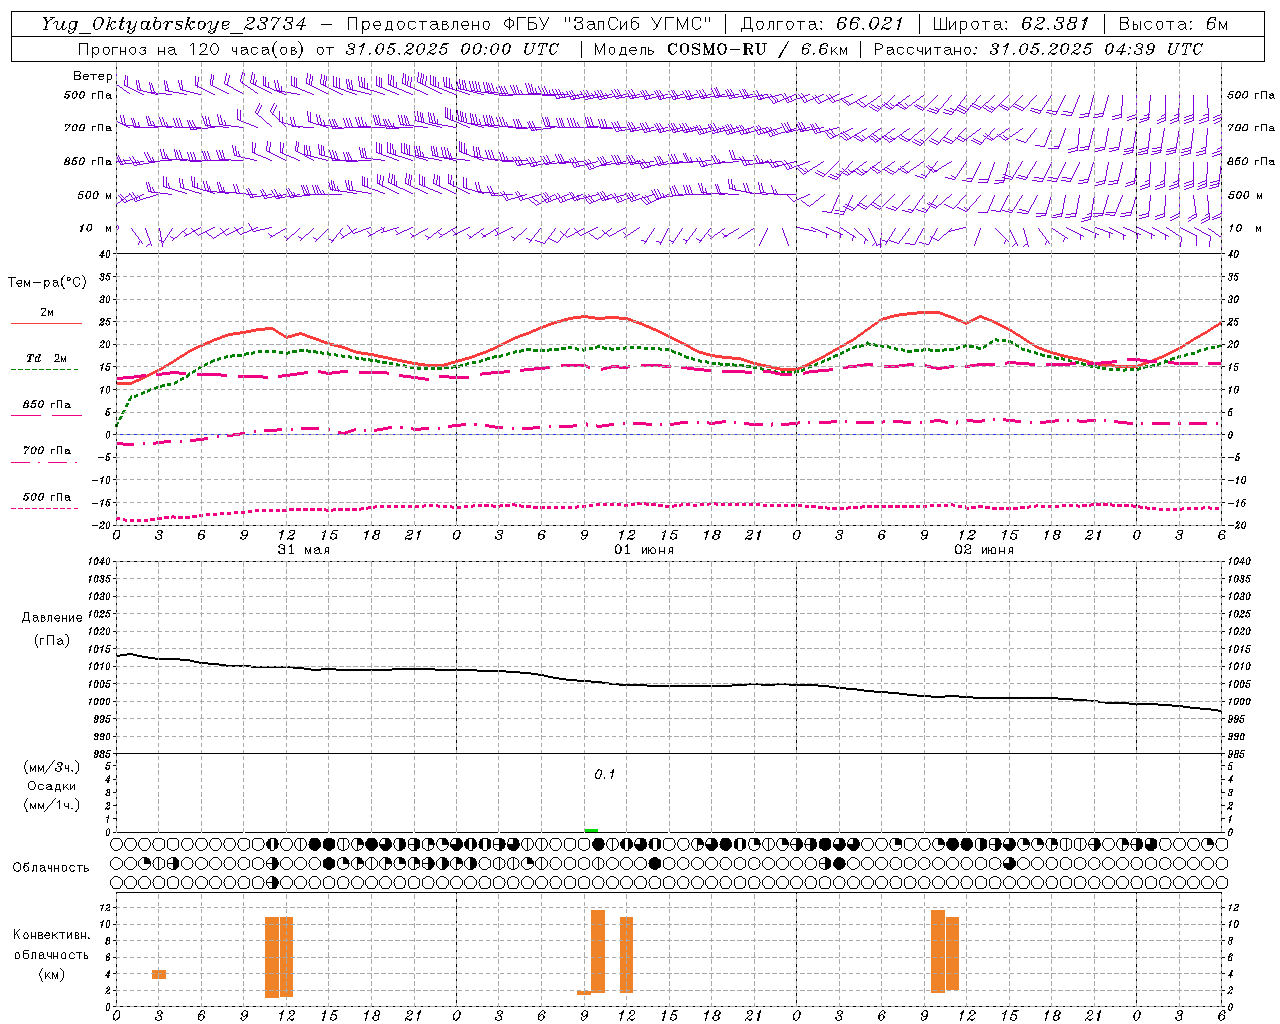1280x1024 pixels.
Task: Click the 10 м wind level label on left
Action: tap(95, 228)
